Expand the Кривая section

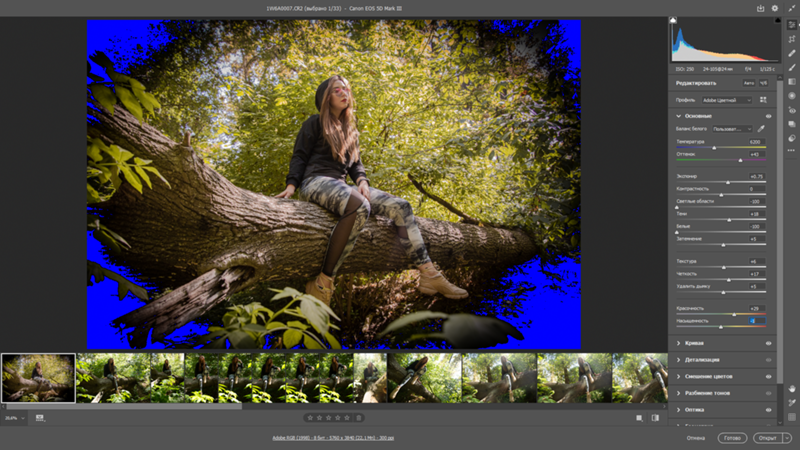point(679,343)
